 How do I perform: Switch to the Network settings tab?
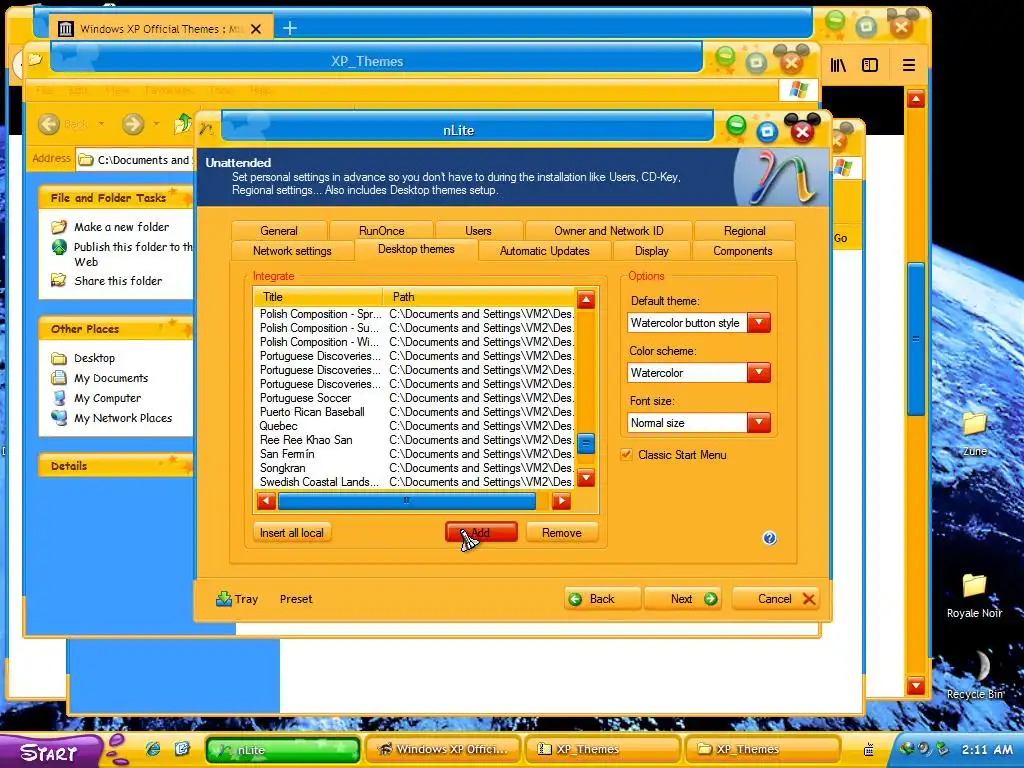[292, 251]
